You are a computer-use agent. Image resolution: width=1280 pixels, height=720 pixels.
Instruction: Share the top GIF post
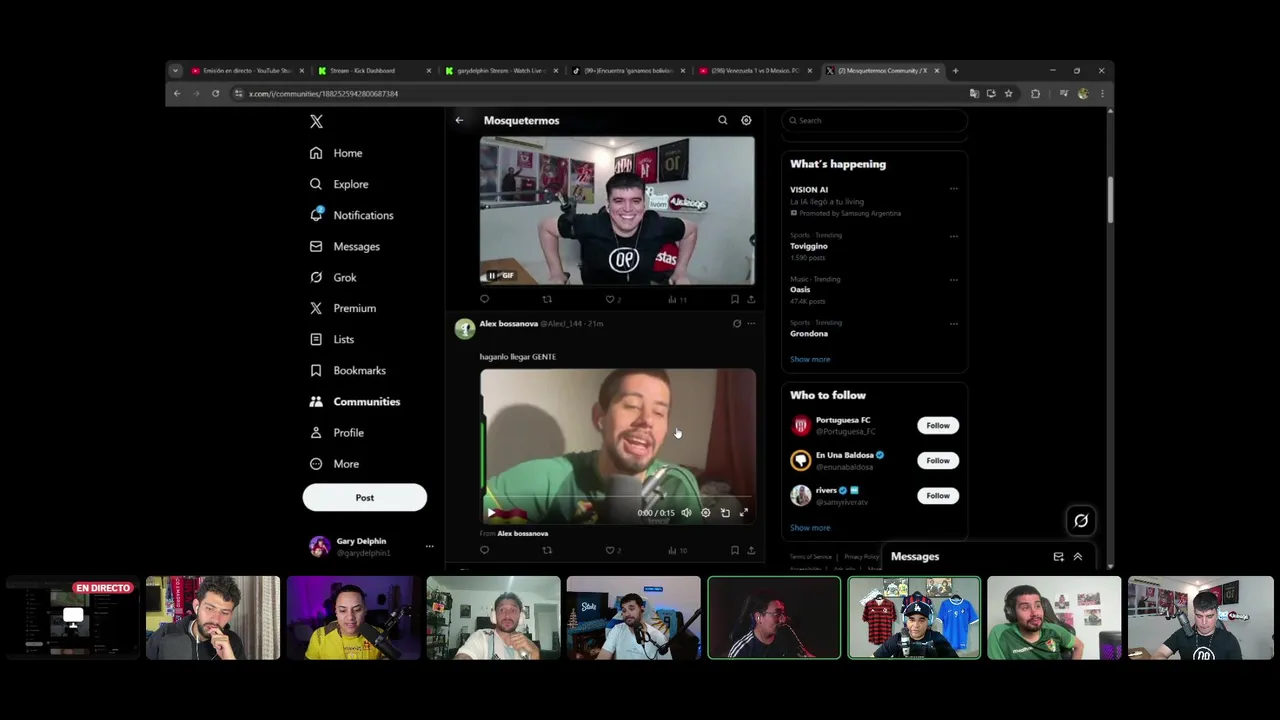tap(751, 299)
